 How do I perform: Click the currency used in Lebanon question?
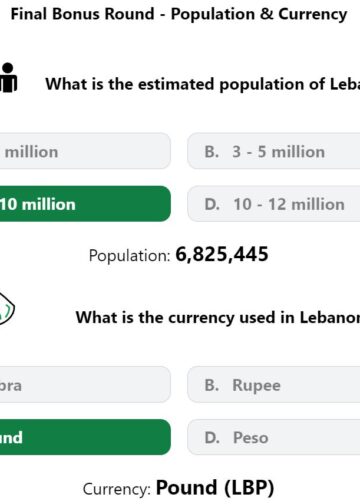click(x=218, y=317)
